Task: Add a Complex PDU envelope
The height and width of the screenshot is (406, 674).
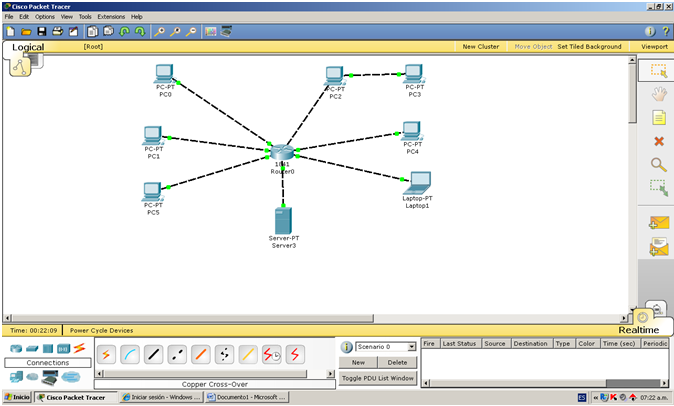Action: [659, 247]
